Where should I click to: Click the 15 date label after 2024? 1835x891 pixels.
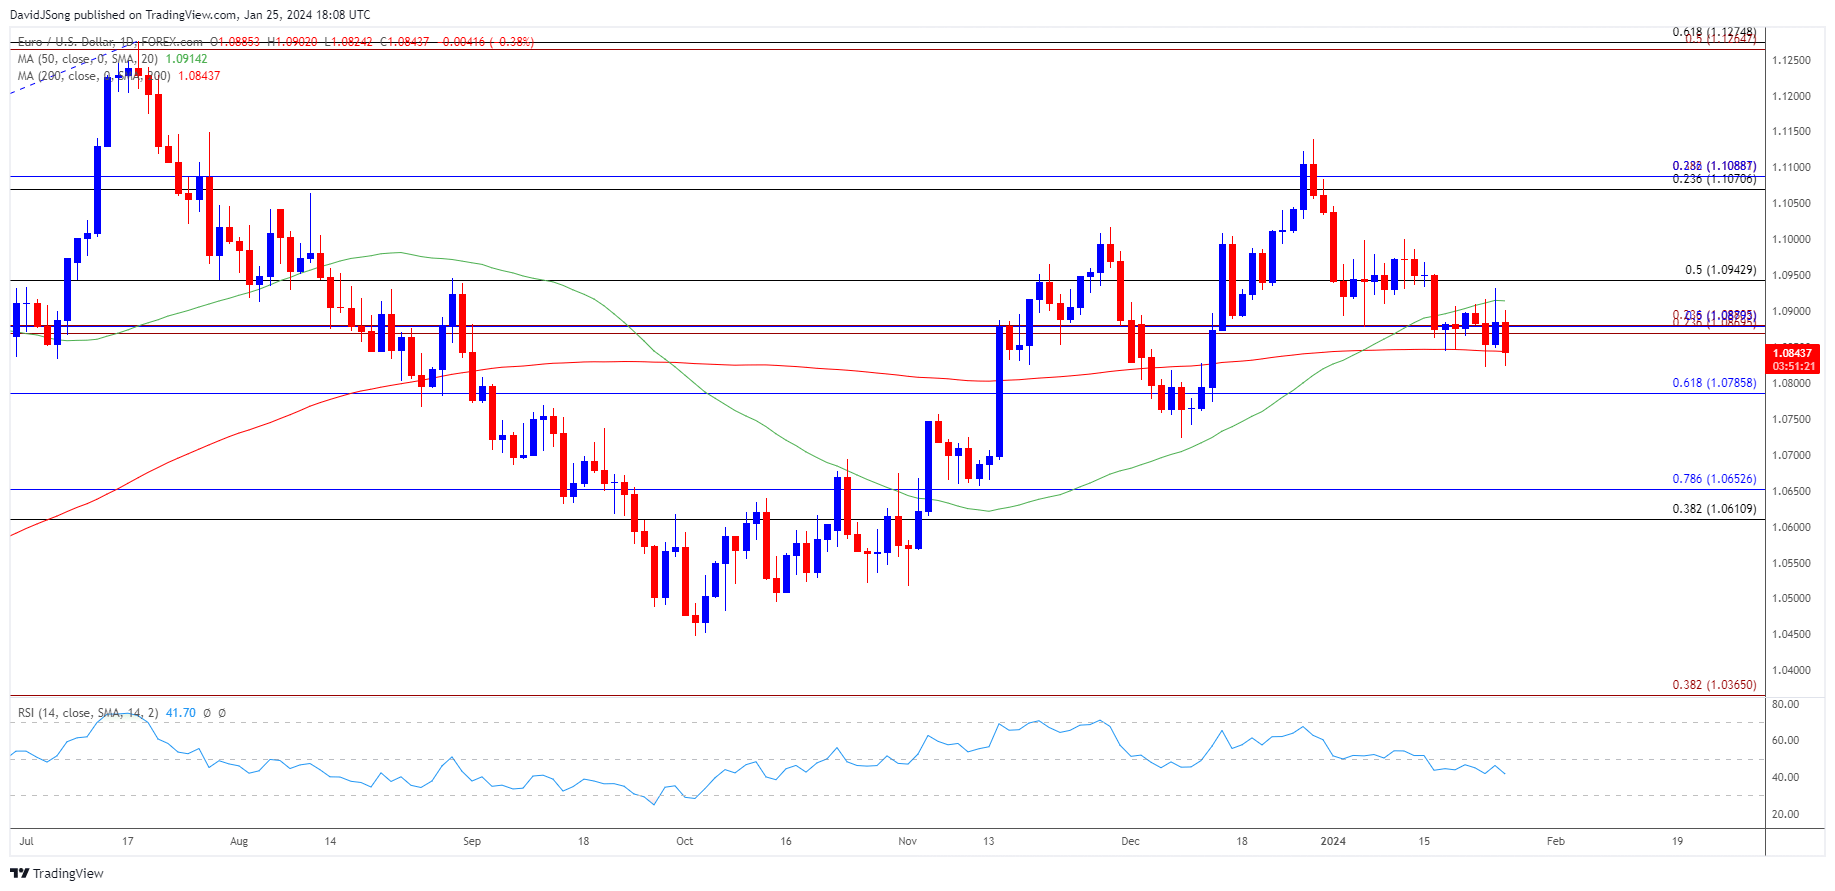[x=1425, y=842]
